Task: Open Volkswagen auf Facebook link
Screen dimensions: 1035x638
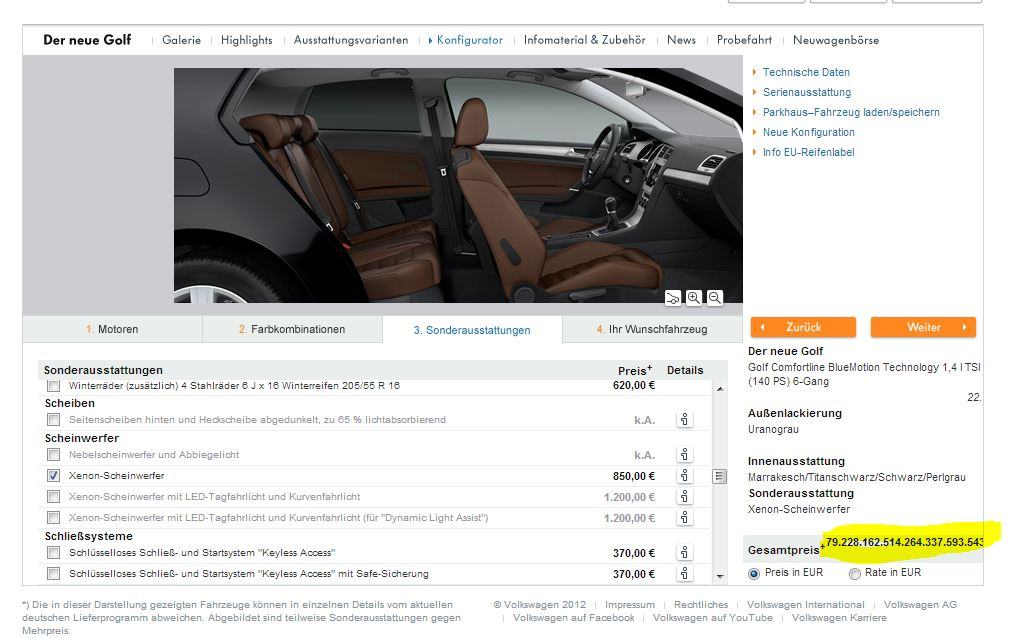Action: point(574,618)
